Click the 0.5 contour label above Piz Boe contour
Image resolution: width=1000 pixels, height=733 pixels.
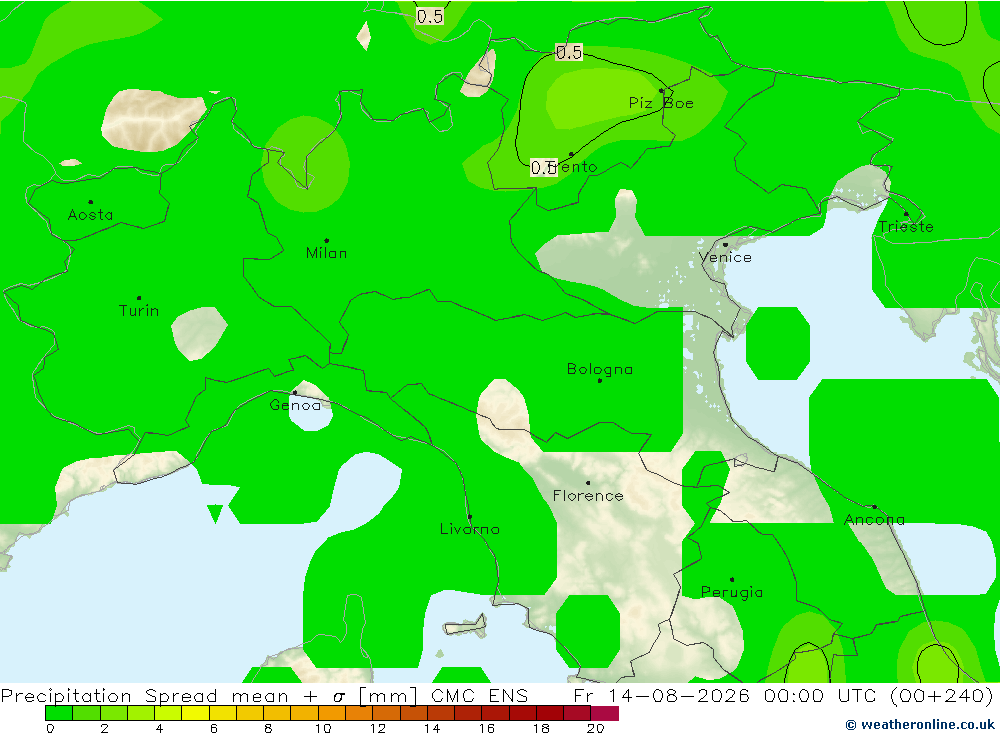(x=569, y=52)
